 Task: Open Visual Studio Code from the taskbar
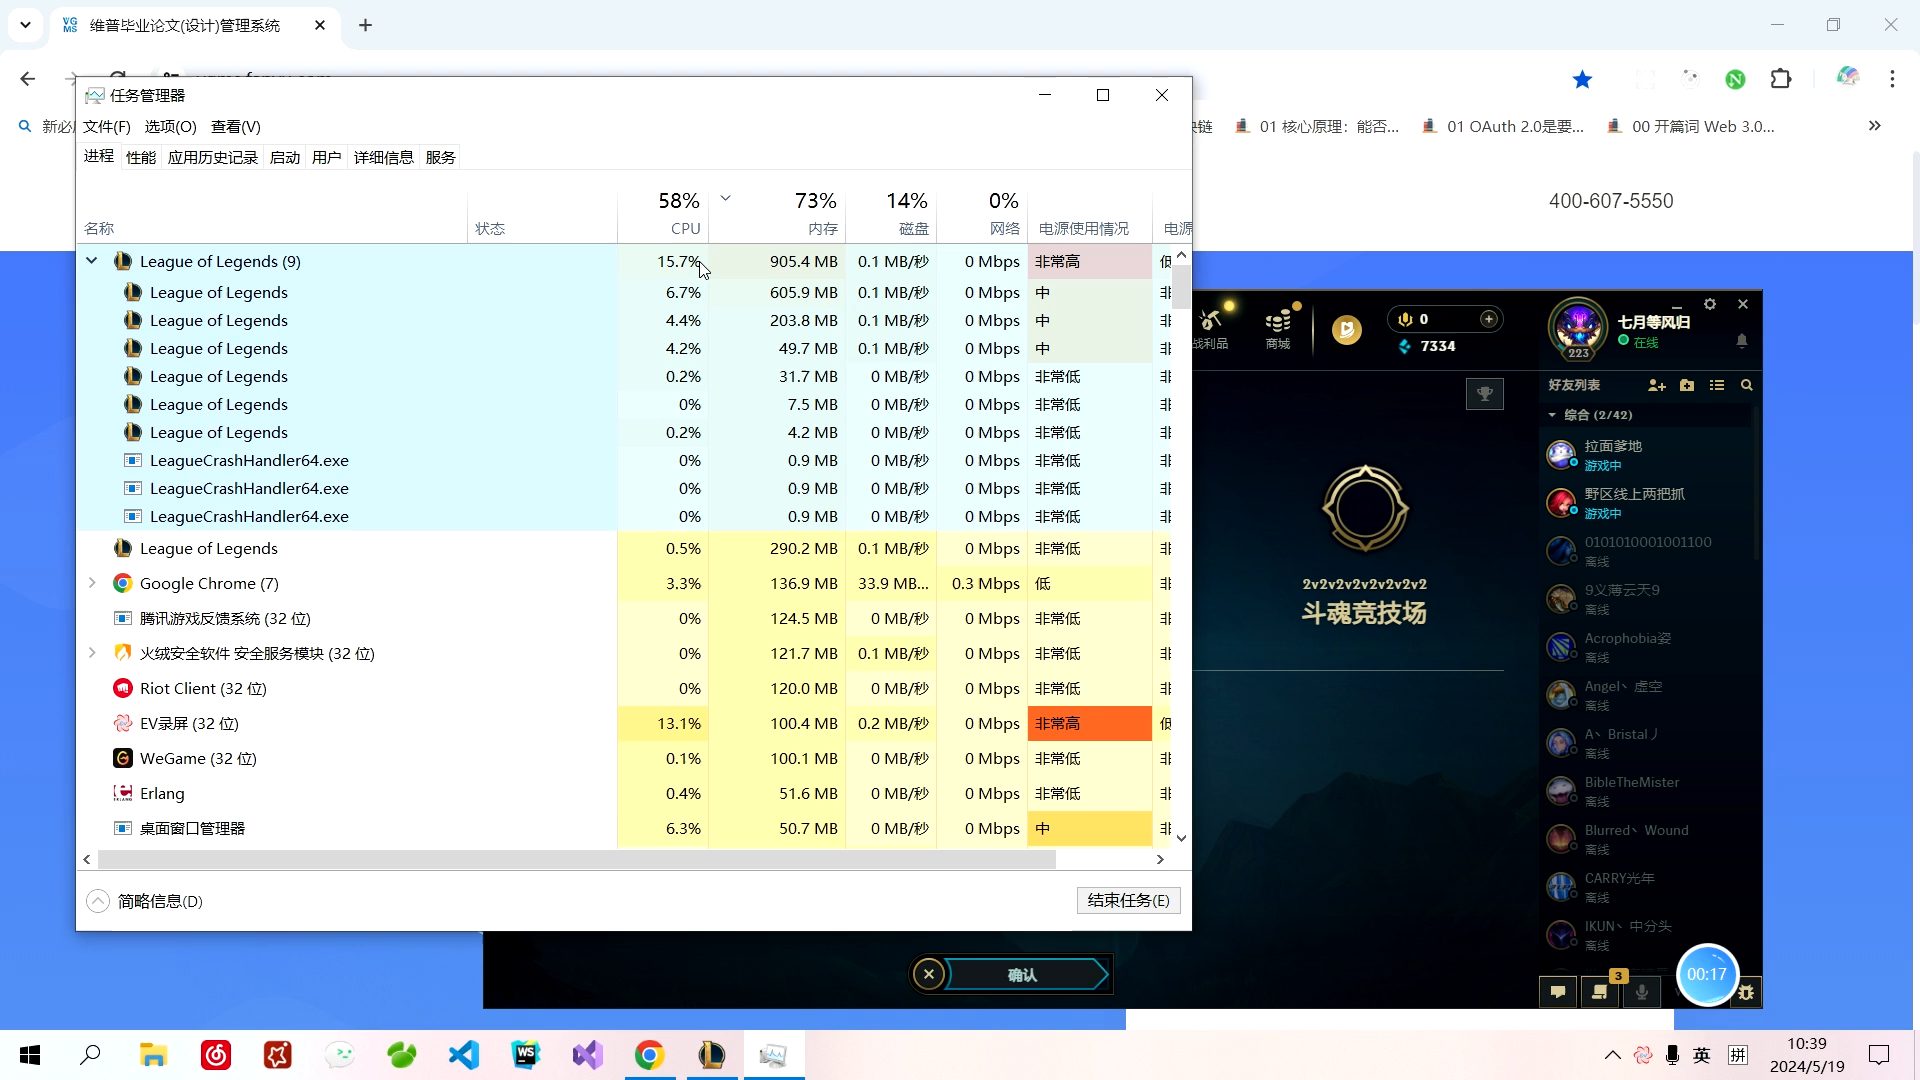coord(464,1055)
